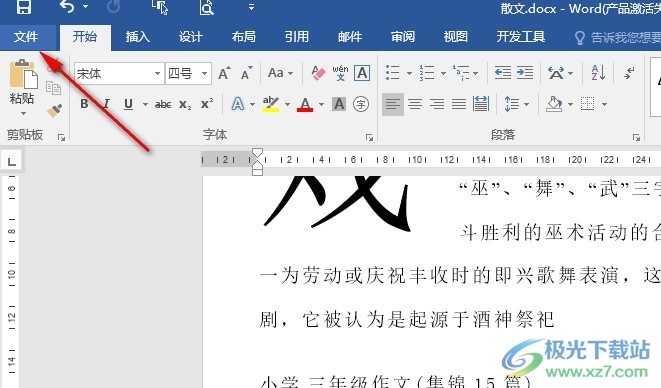Click the Asian layout icon
Image resolution: width=661 pixels, height=388 pixels.
(556, 73)
